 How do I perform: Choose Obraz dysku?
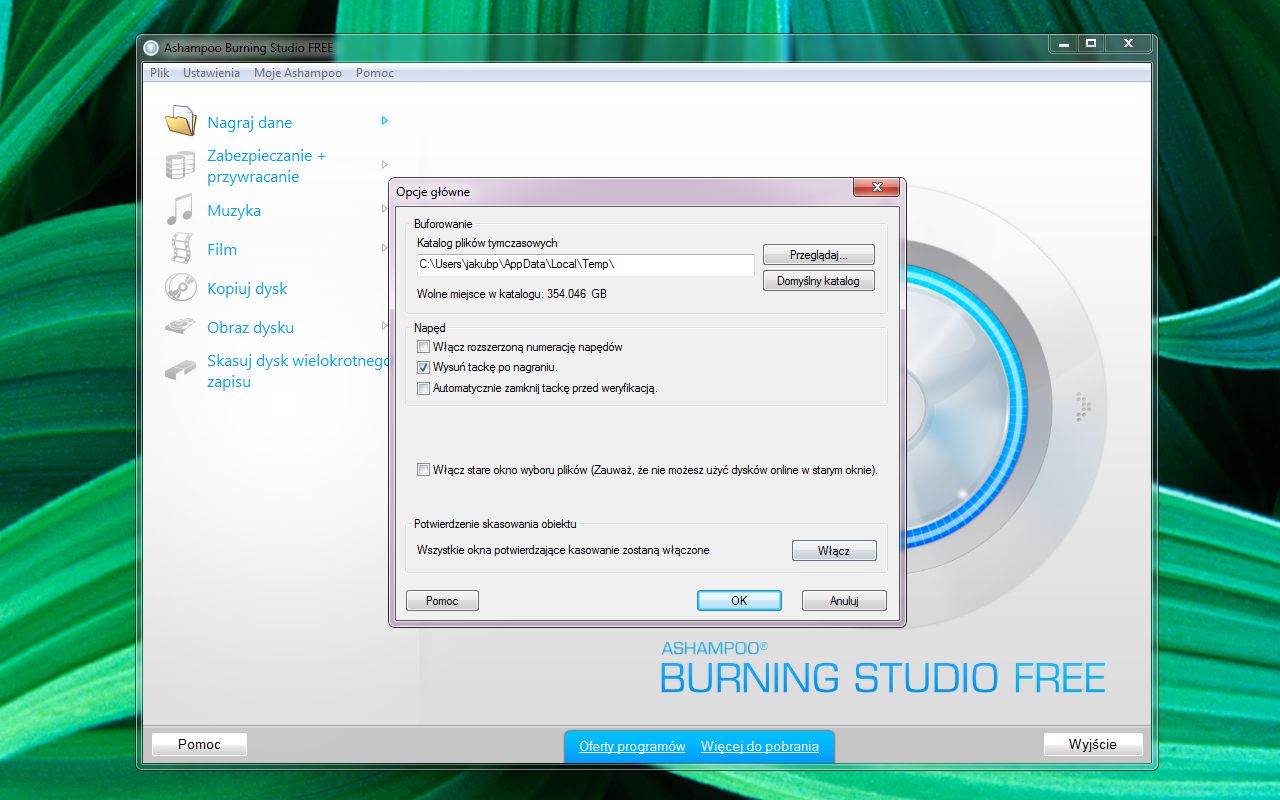click(x=250, y=327)
